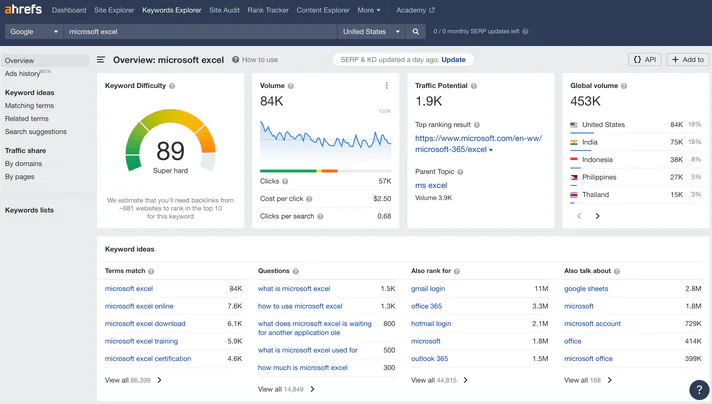Open the ms excel parent topic link

pos(431,186)
